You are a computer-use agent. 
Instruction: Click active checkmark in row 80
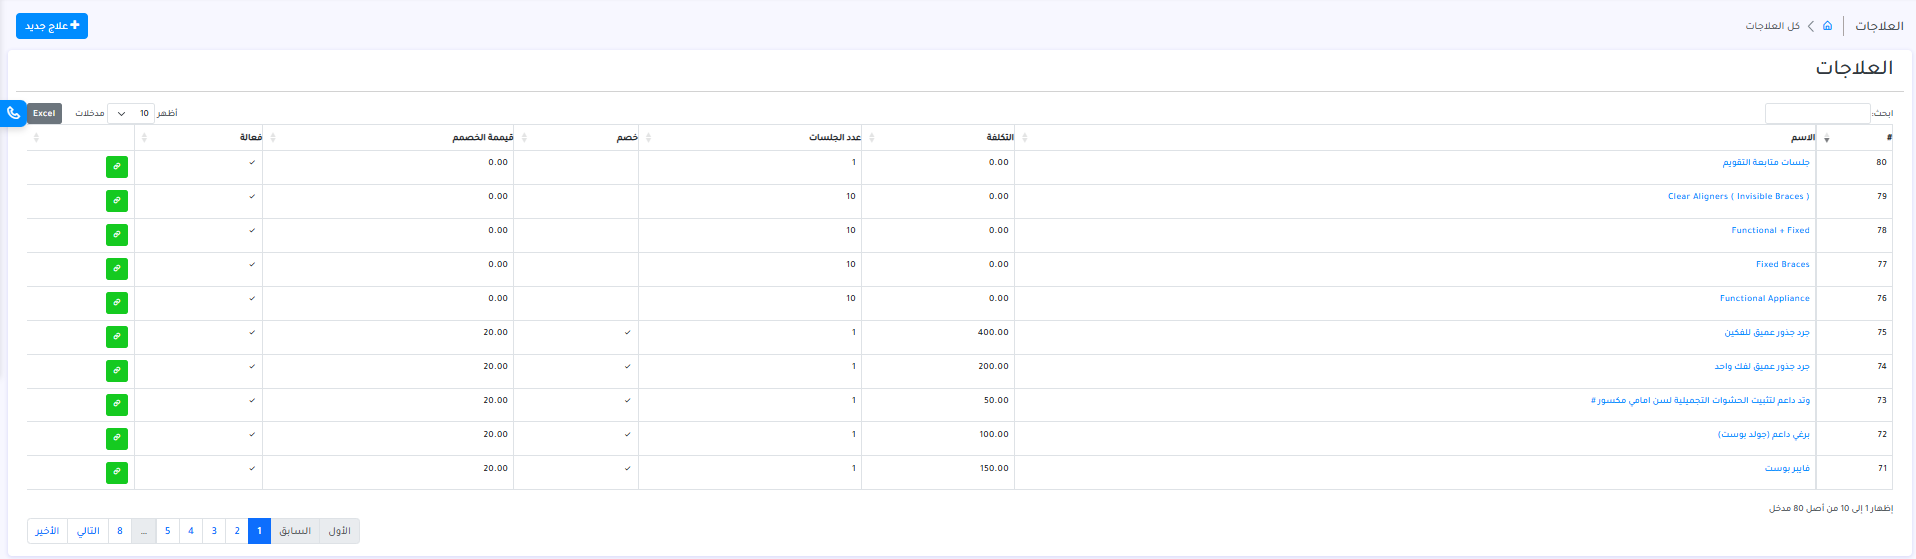251,163
